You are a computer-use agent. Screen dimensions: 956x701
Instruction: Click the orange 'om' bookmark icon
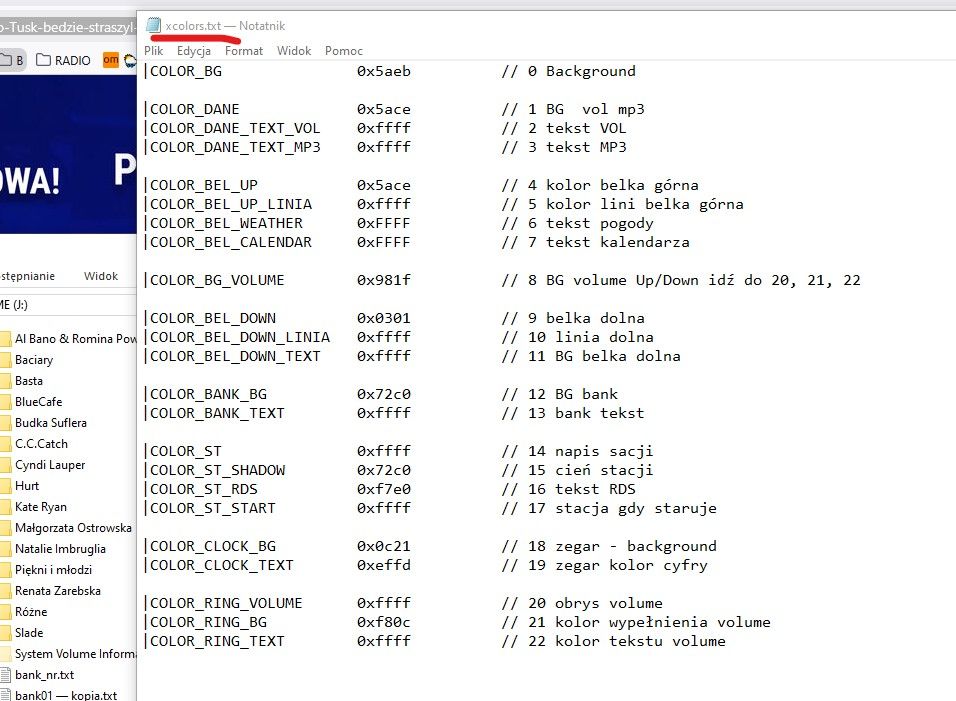(111, 60)
